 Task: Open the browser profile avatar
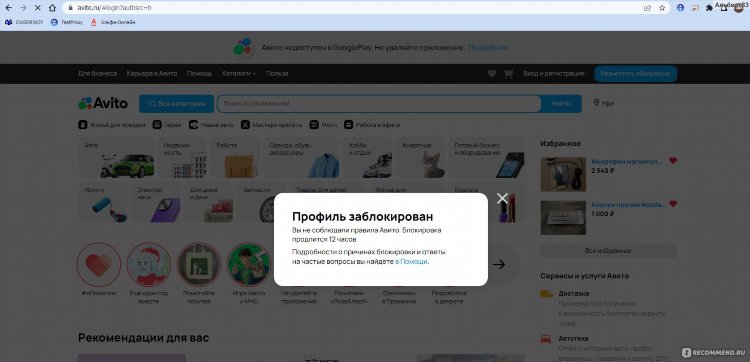pyautogui.click(x=738, y=8)
